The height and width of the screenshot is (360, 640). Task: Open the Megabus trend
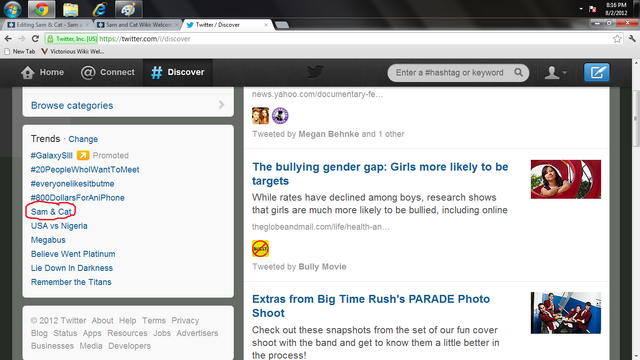click(x=48, y=240)
